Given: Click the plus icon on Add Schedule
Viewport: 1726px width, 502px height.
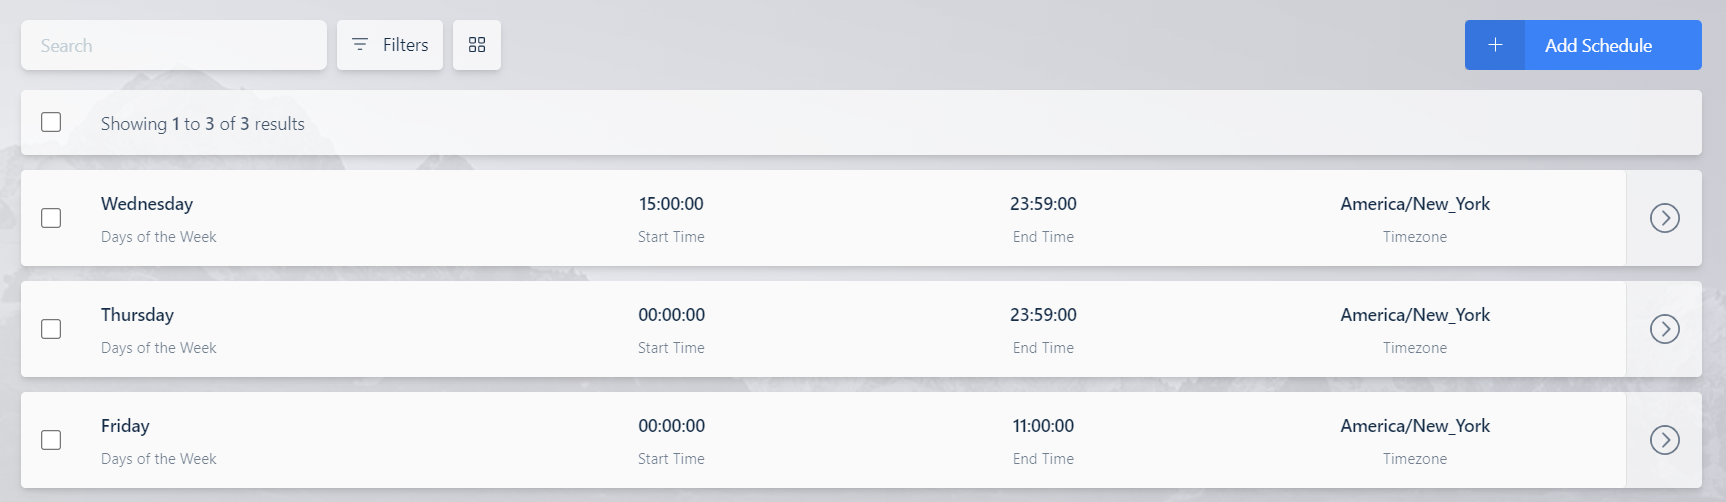Looking at the screenshot, I should click(1495, 45).
